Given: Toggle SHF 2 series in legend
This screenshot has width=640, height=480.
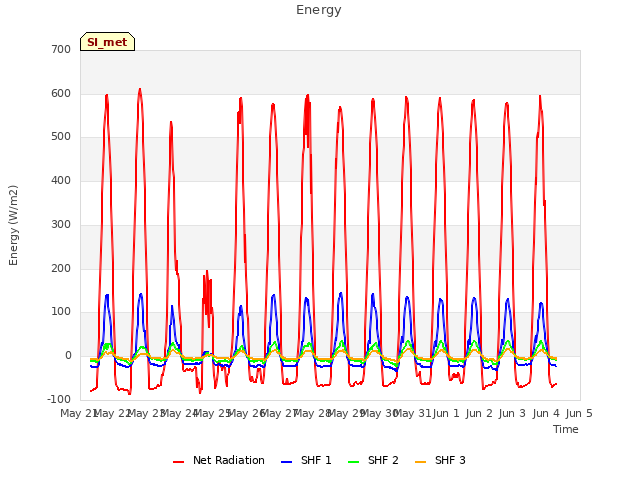Looking at the screenshot, I should coord(373,460).
